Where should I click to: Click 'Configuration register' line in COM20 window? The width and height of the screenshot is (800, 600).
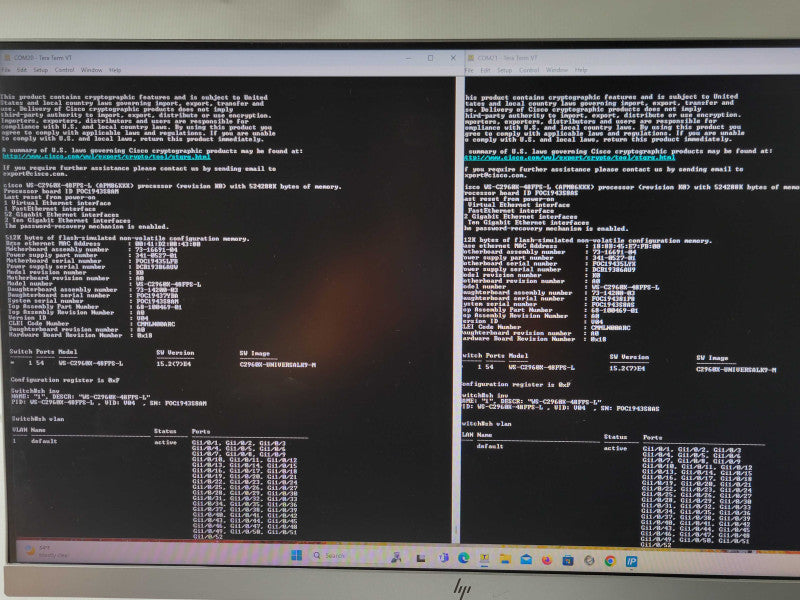pyautogui.click(x=65, y=380)
